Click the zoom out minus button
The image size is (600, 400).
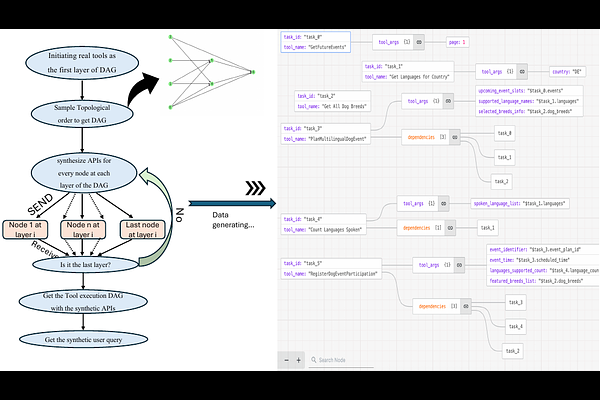[286, 360]
